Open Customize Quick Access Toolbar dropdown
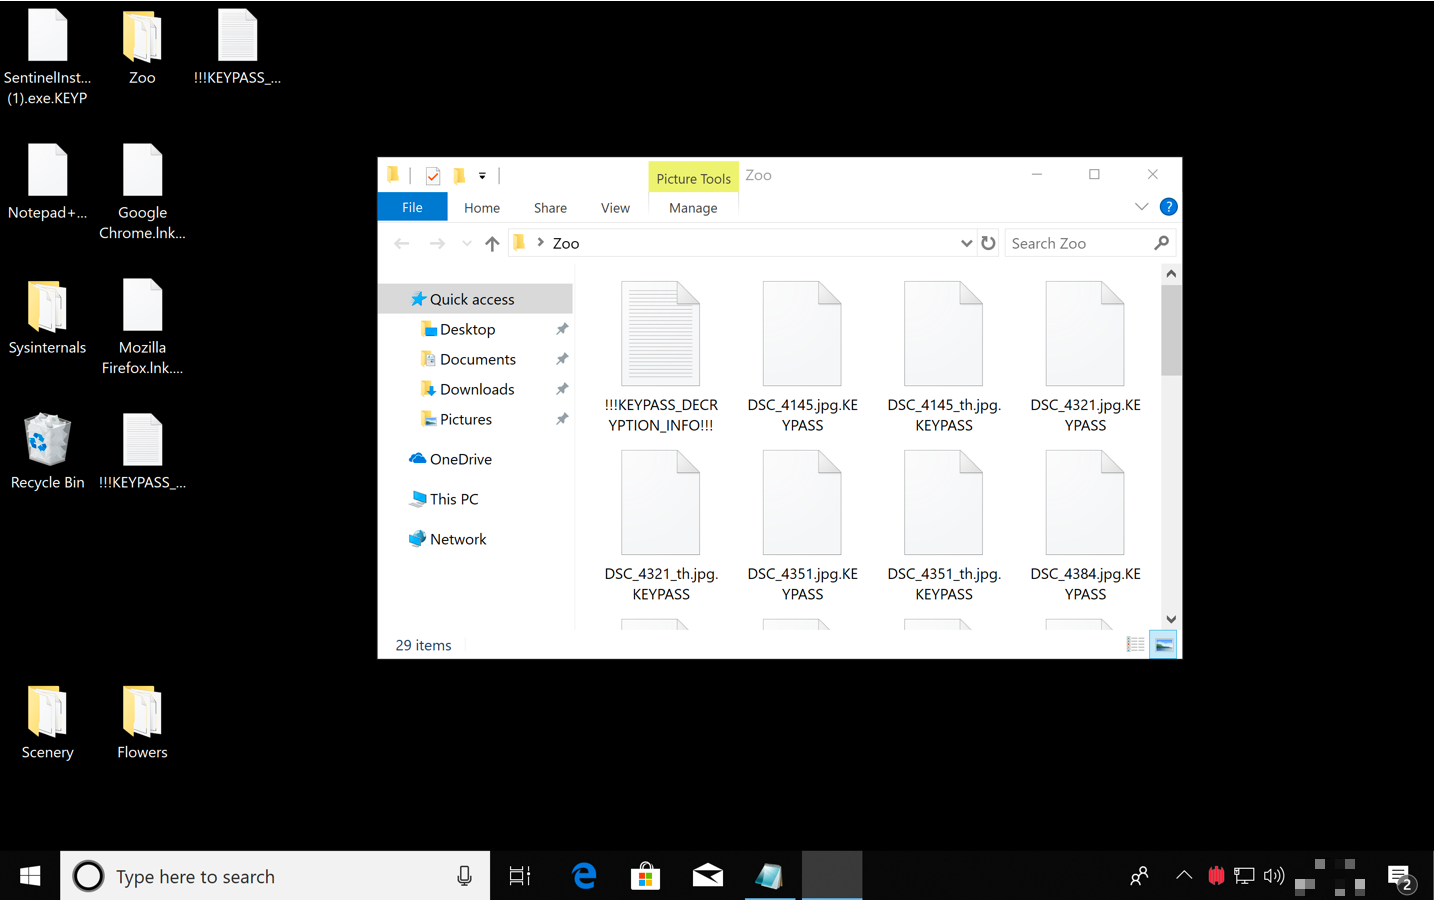1434x900 pixels. (482, 176)
